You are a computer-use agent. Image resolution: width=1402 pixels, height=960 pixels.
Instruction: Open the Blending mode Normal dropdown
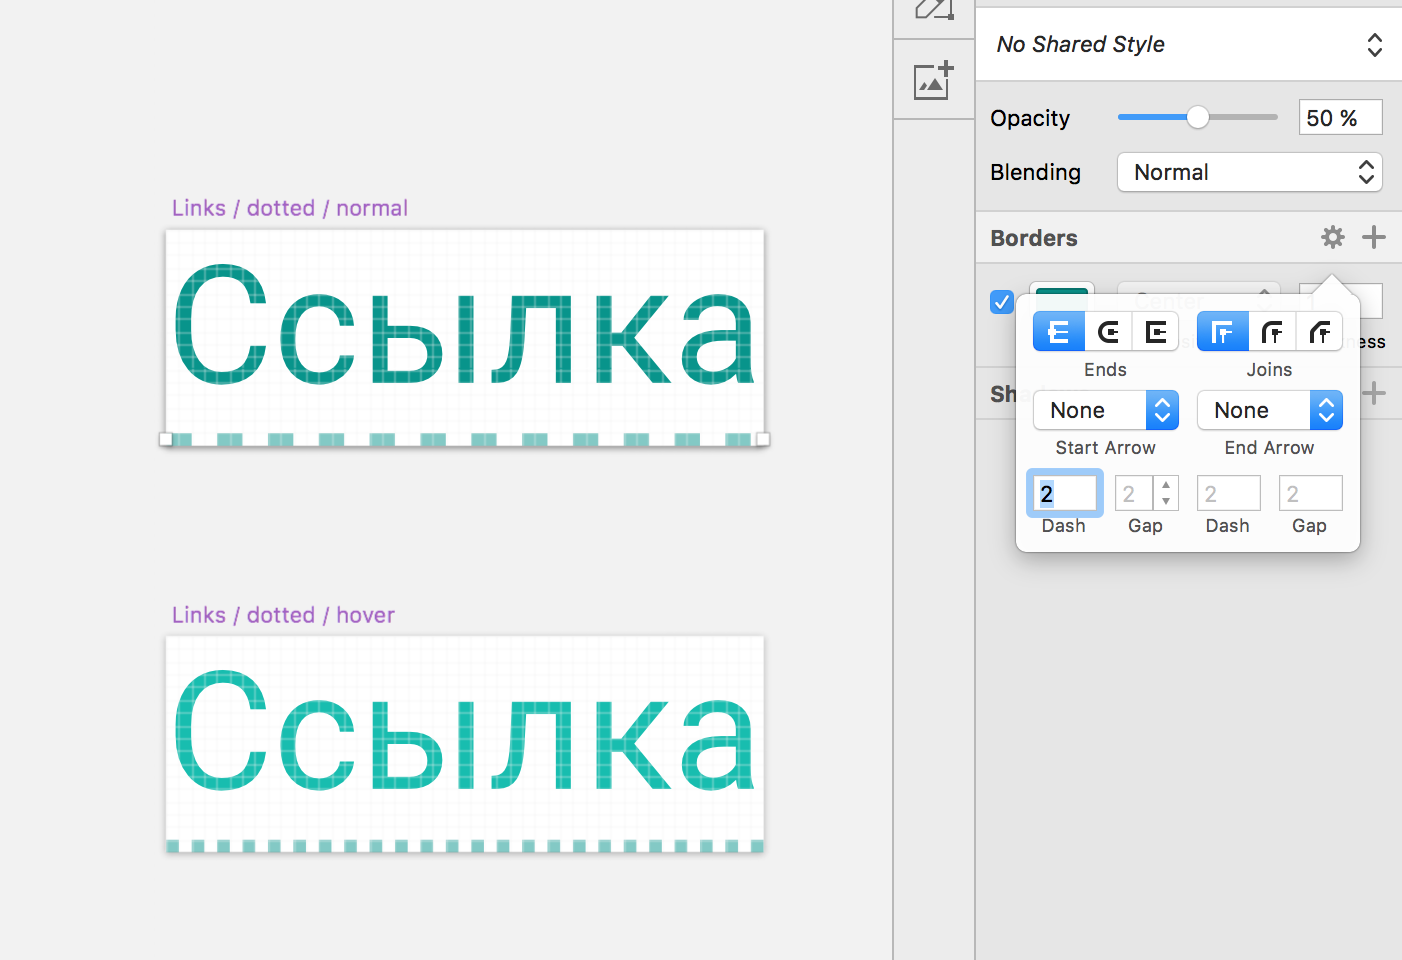1250,172
